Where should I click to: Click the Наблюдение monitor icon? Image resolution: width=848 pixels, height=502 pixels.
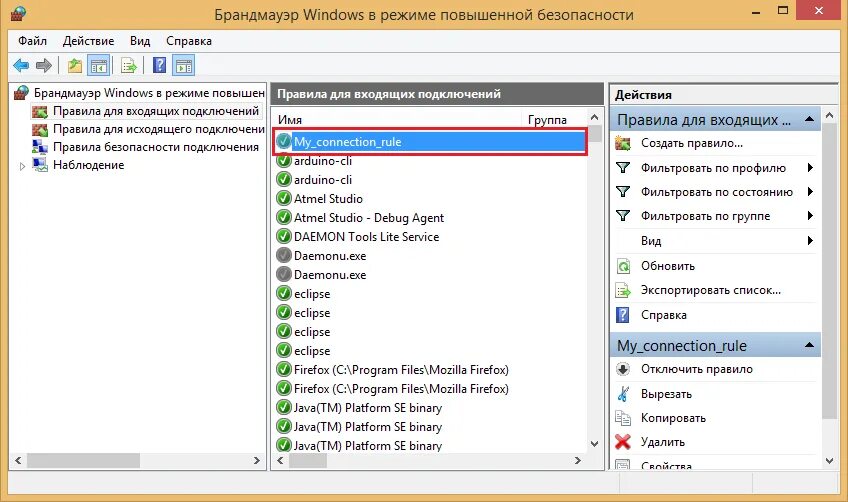coord(40,165)
